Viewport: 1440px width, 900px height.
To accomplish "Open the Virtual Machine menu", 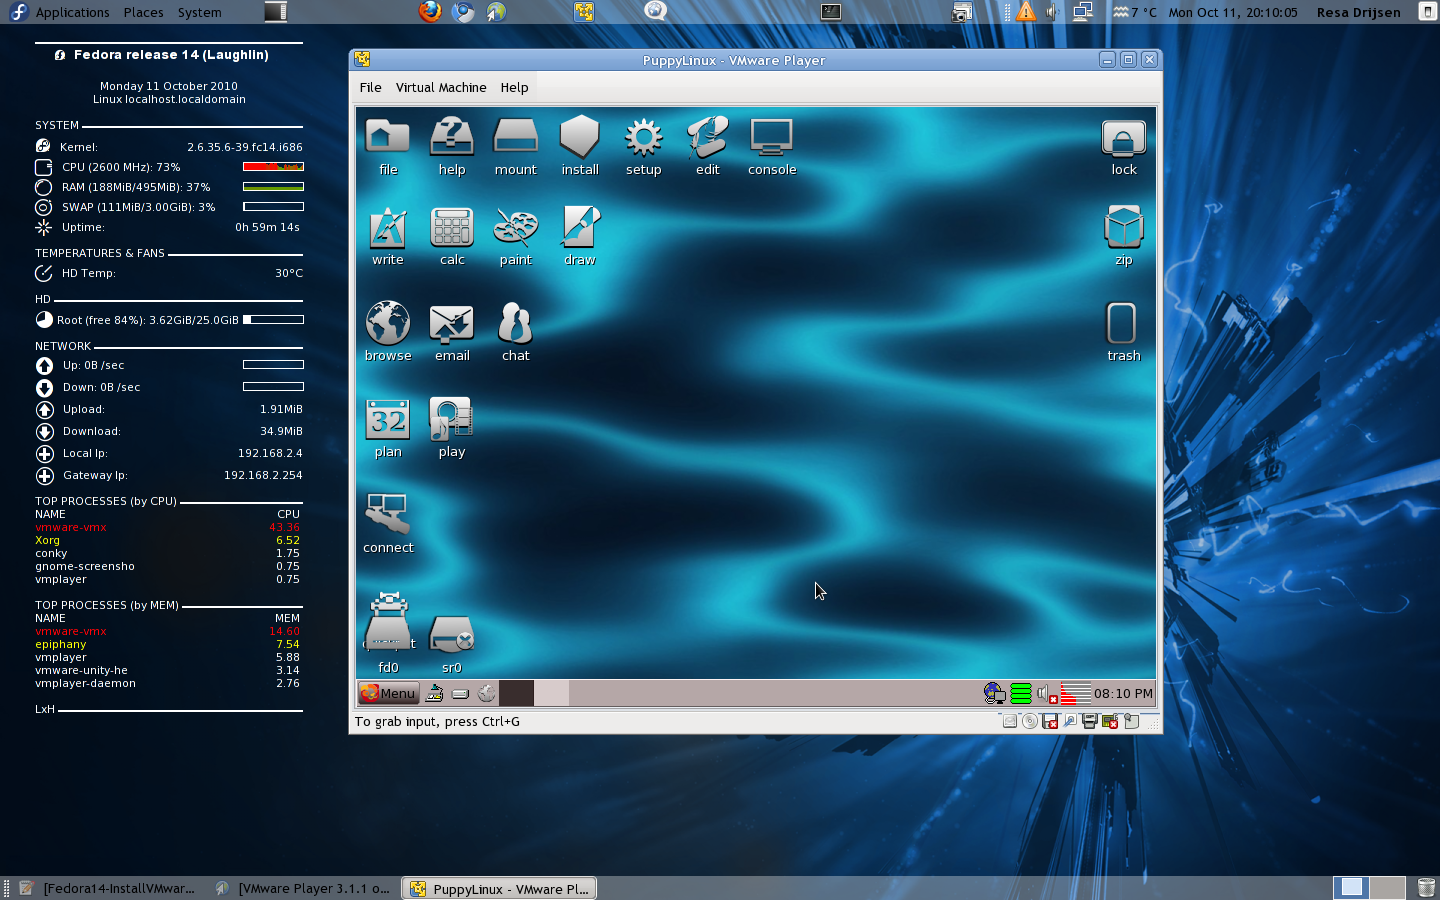I will (441, 88).
